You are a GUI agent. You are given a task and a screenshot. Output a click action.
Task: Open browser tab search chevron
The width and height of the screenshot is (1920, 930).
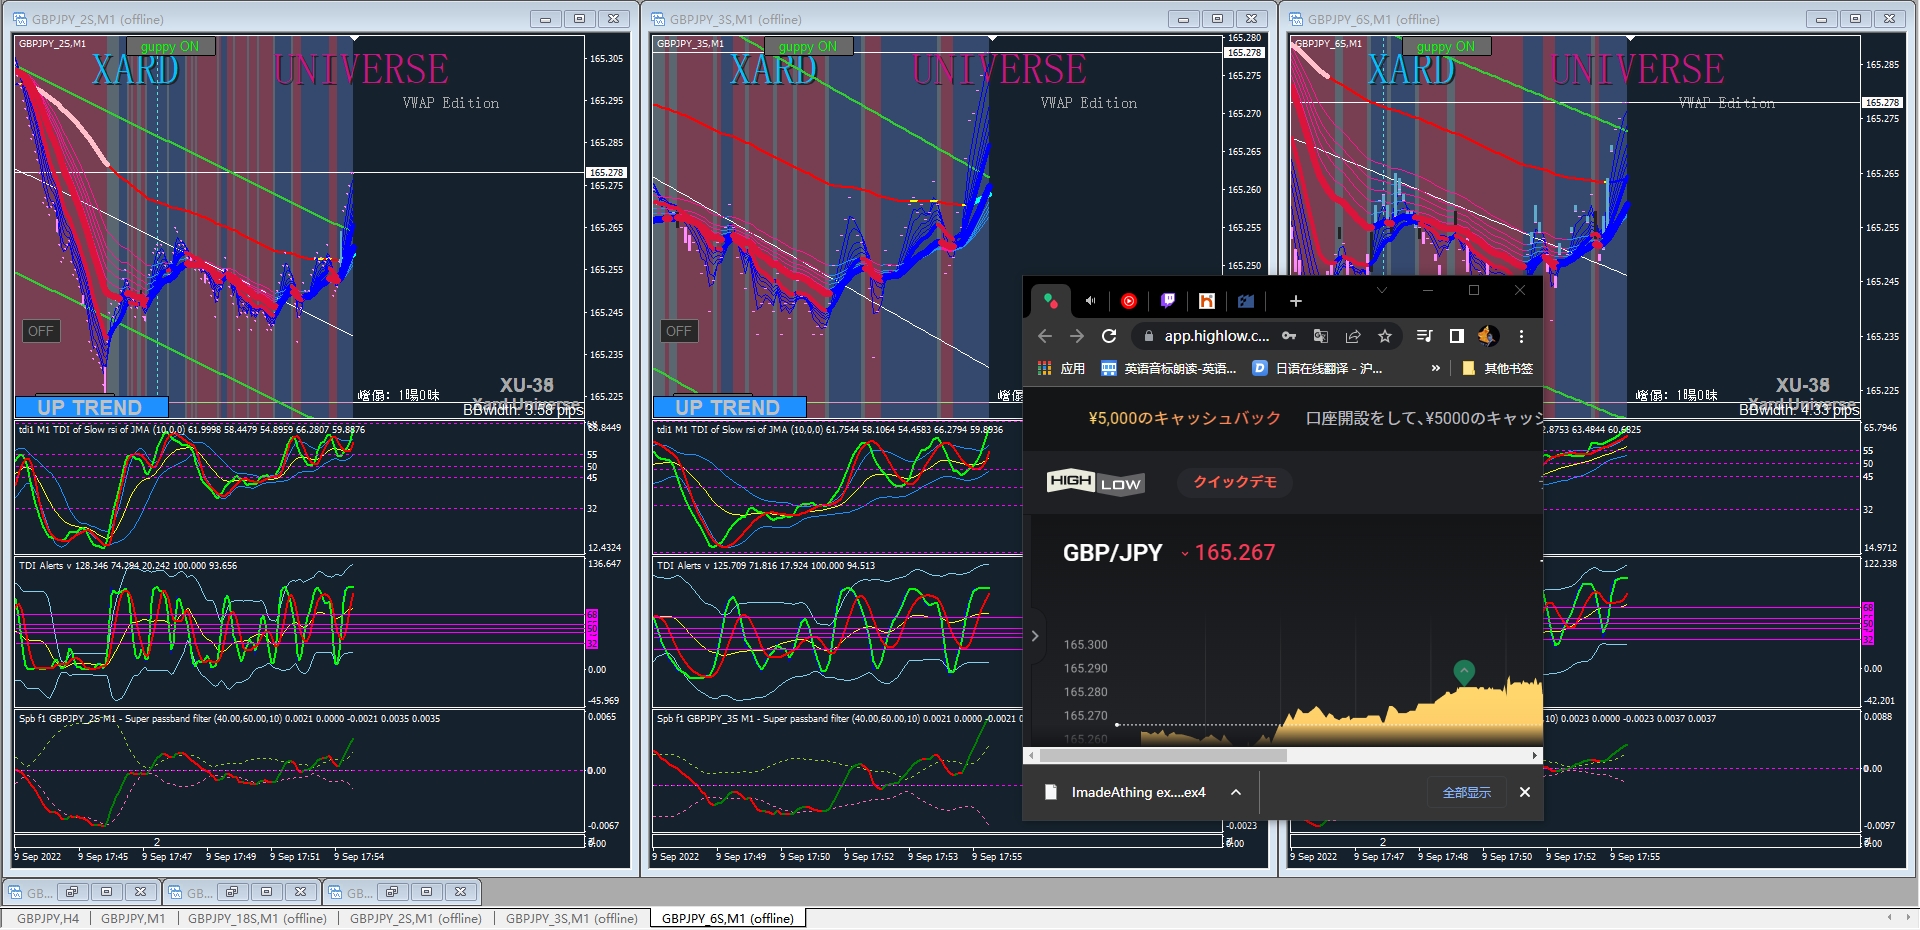[x=1381, y=290]
